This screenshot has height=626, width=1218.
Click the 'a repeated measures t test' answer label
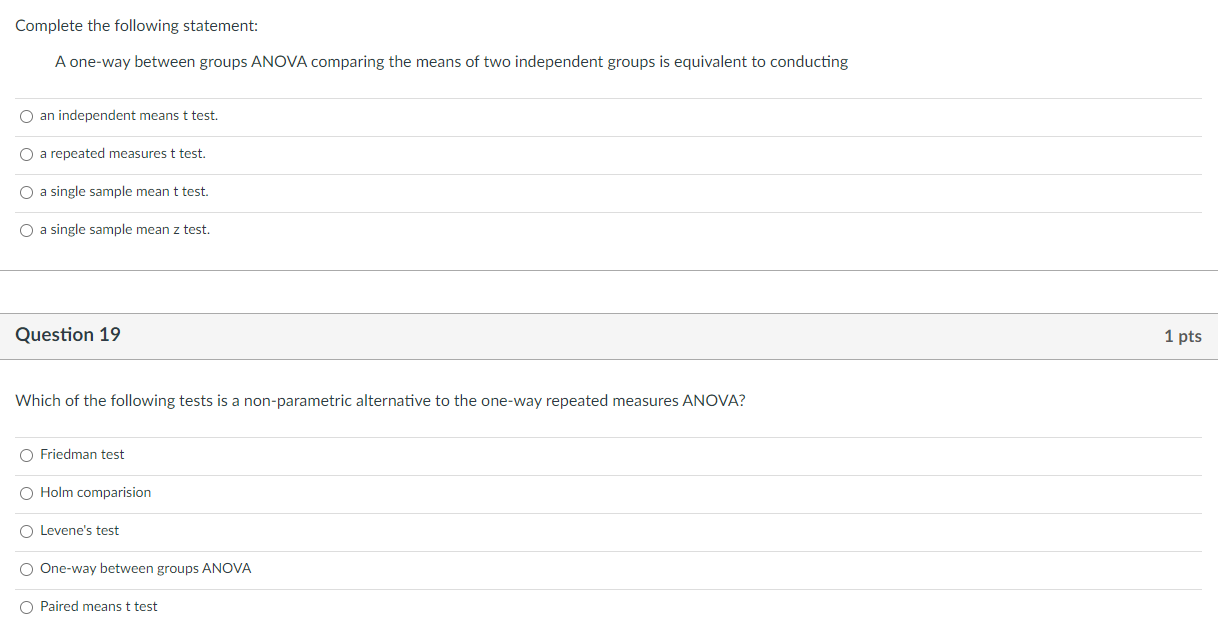(x=122, y=153)
